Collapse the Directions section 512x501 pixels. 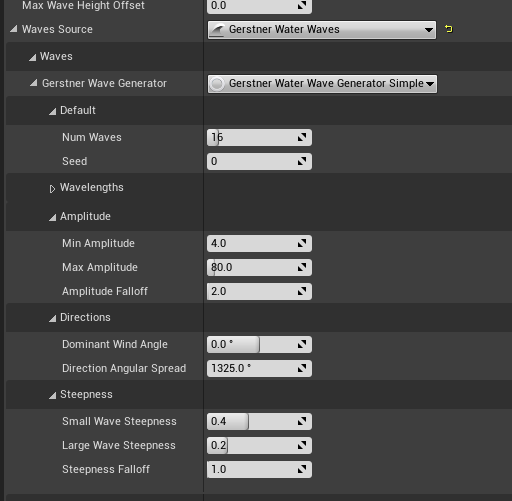[52, 319]
